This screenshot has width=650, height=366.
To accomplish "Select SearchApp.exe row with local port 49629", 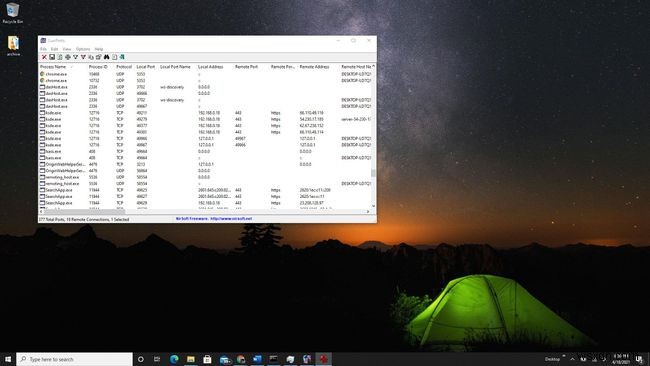I will pos(205,203).
